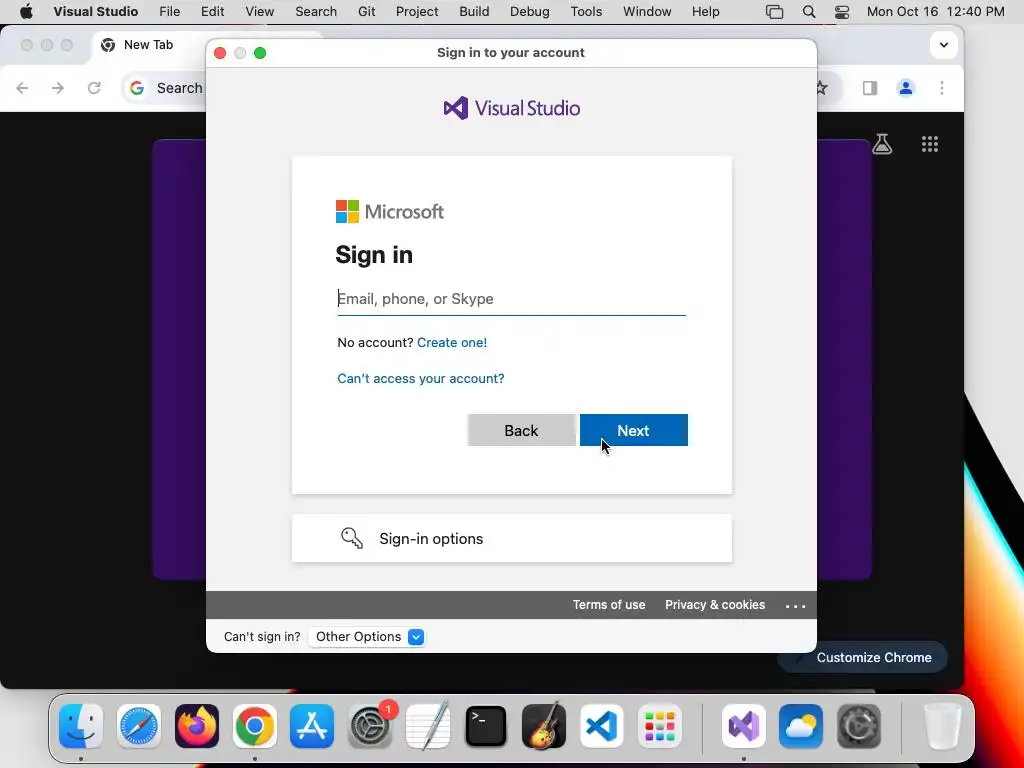Open the footer ellipsis more options
The width and height of the screenshot is (1024, 768).
coord(795,606)
